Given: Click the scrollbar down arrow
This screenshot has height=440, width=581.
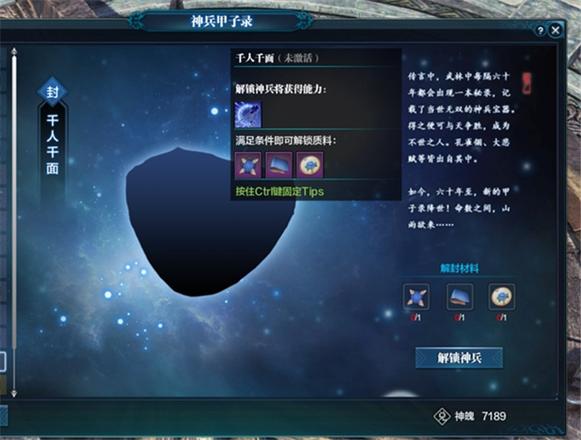Looking at the screenshot, I should coord(14,393).
